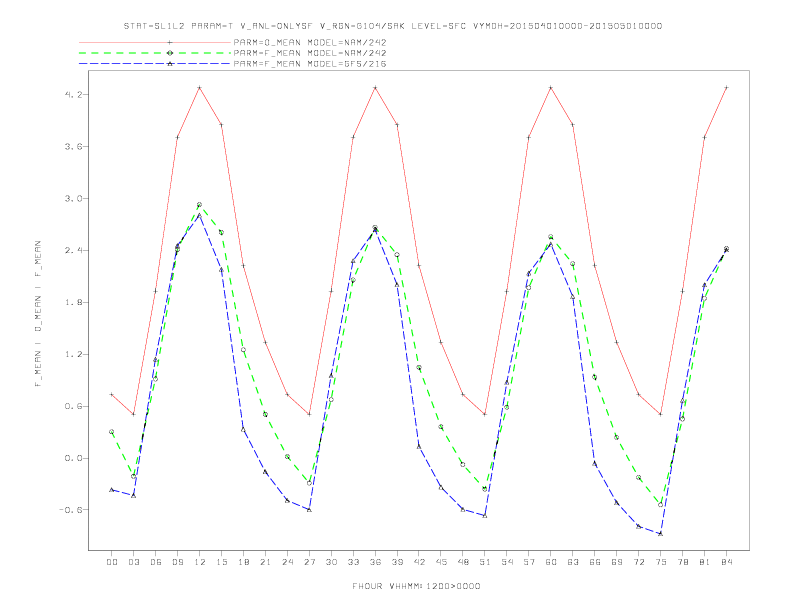Click the FHOUR VHHMM x-axis title

[416, 586]
